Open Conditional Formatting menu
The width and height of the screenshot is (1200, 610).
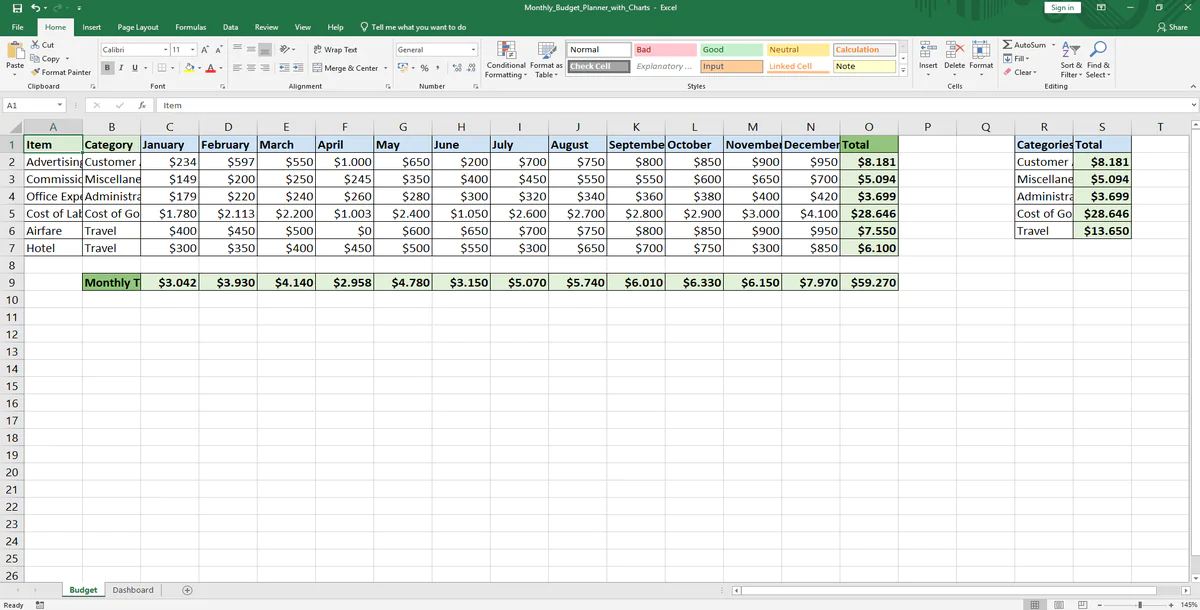tap(507, 60)
